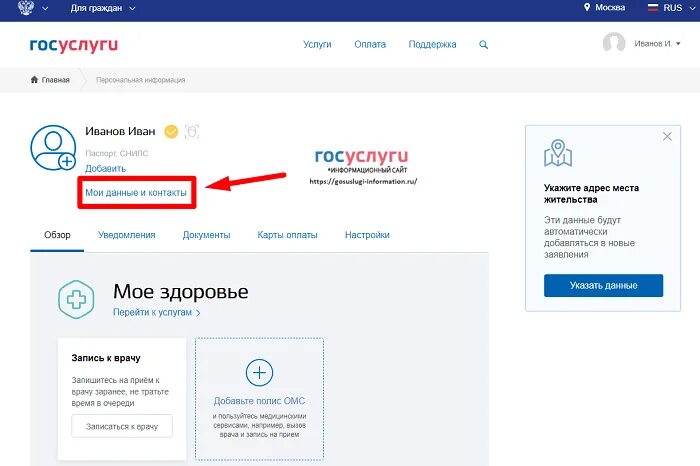The image size is (700, 466).
Task: Click the Мое здоровье heading
Action: click(181, 291)
